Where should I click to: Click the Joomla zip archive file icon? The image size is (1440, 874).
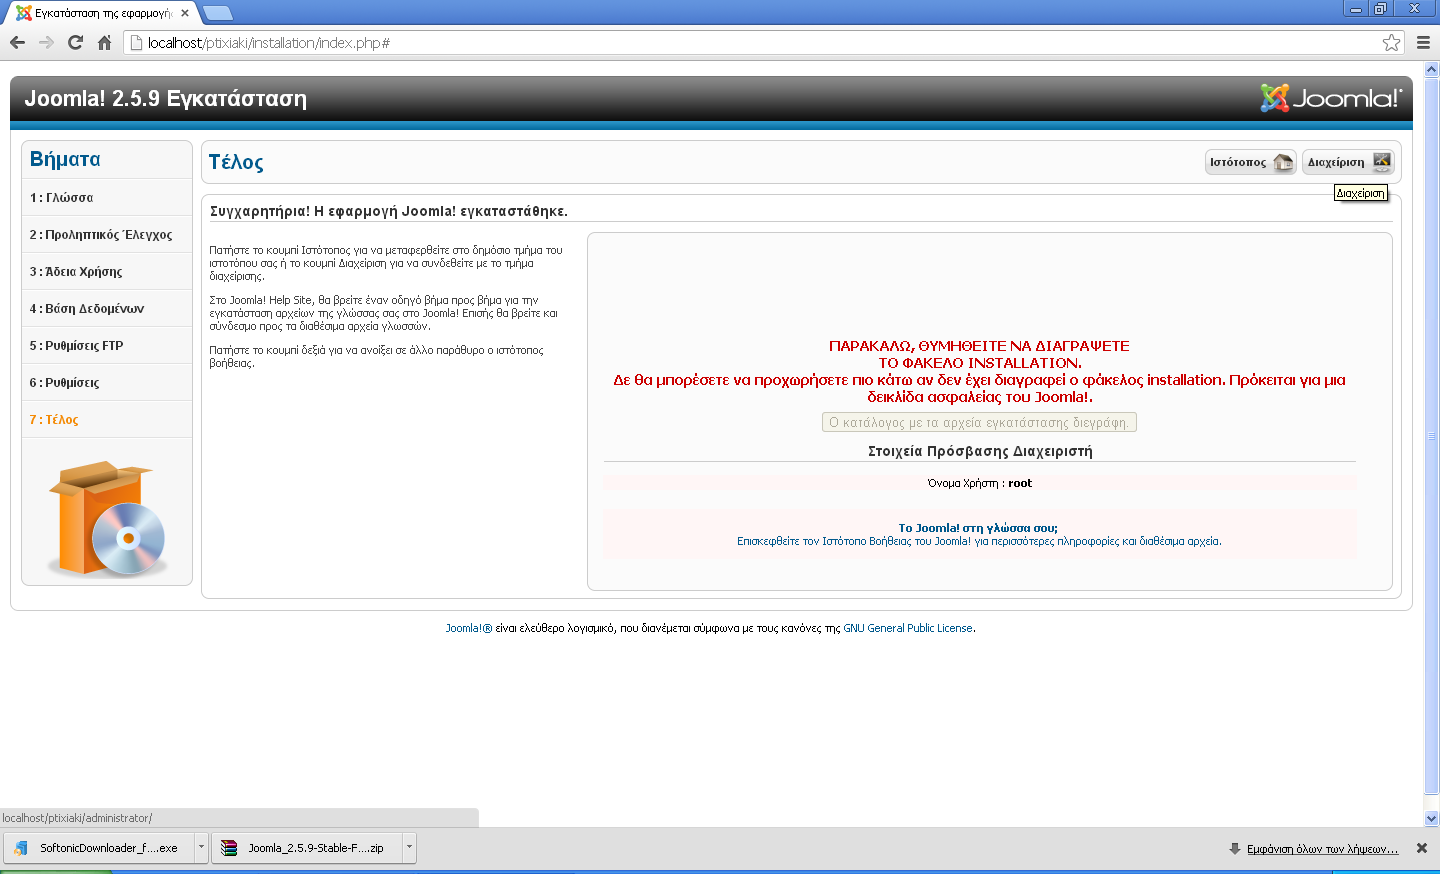point(229,848)
